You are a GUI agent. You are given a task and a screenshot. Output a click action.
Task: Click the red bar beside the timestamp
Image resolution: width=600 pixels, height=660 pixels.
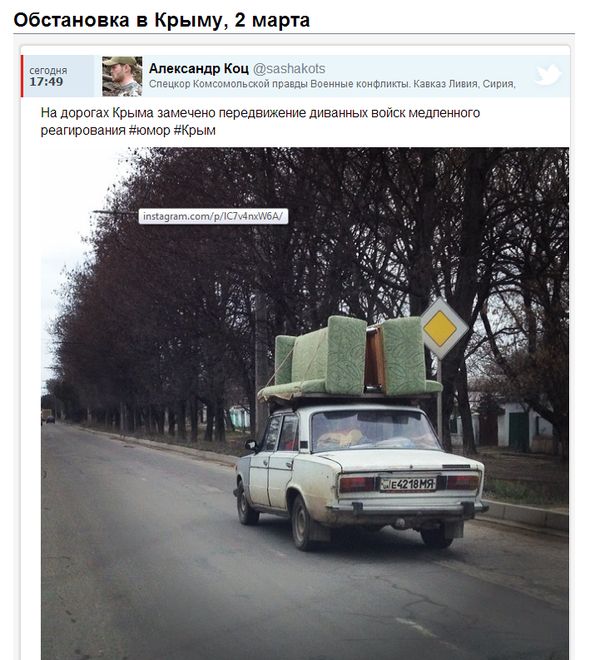pos(22,76)
